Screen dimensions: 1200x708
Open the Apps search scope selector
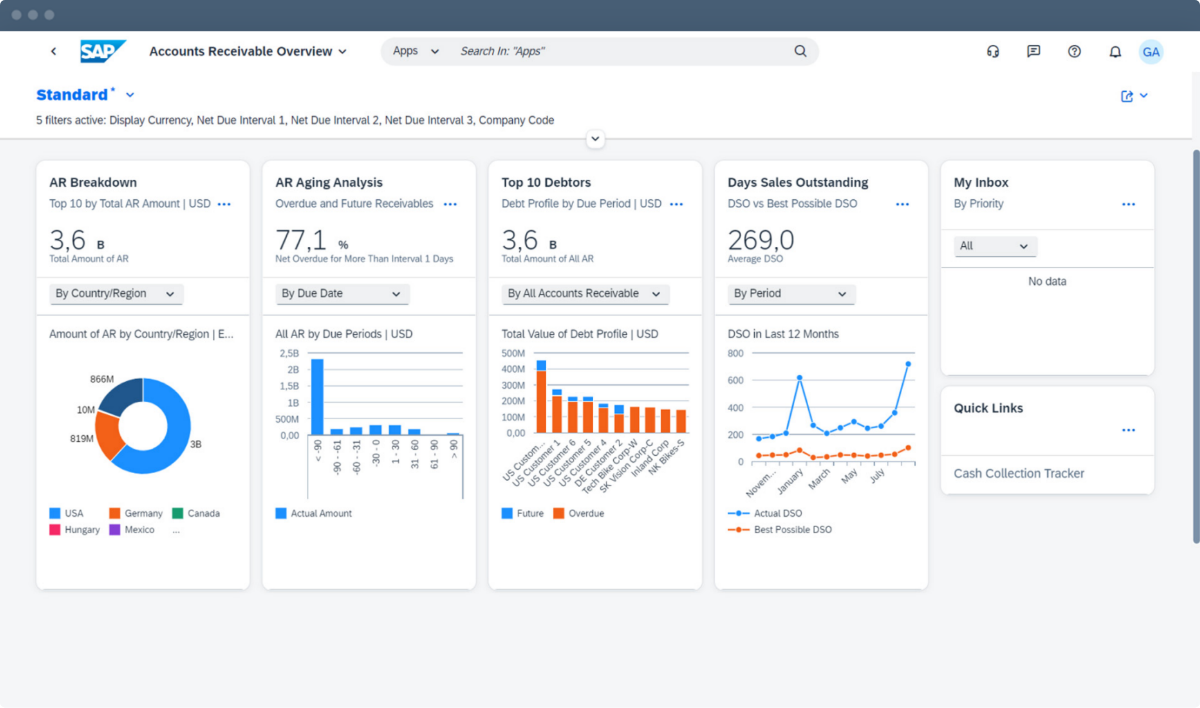[x=415, y=51]
